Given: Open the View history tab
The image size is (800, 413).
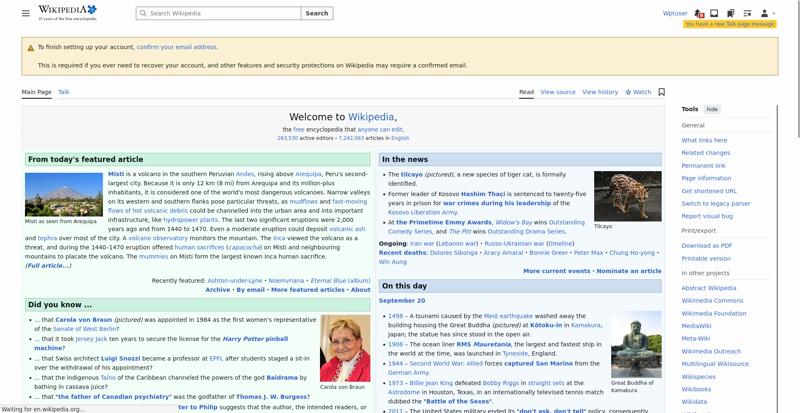Looking at the screenshot, I should (x=600, y=92).
